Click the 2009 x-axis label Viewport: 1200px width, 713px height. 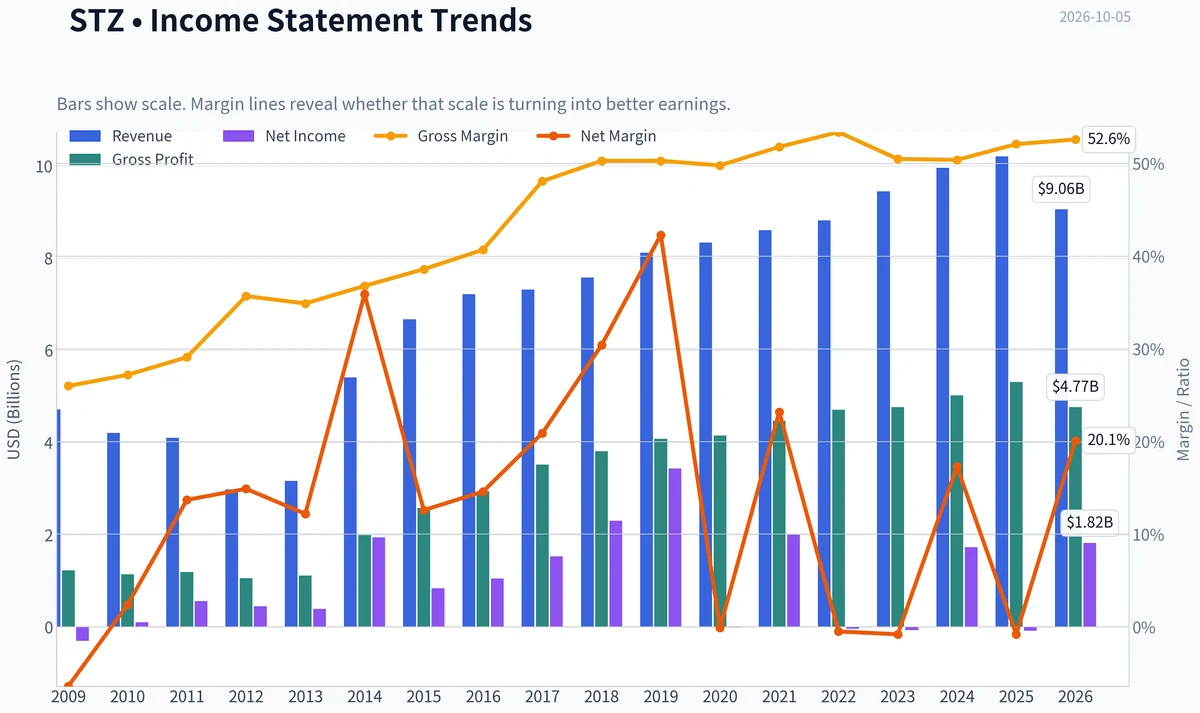68,696
